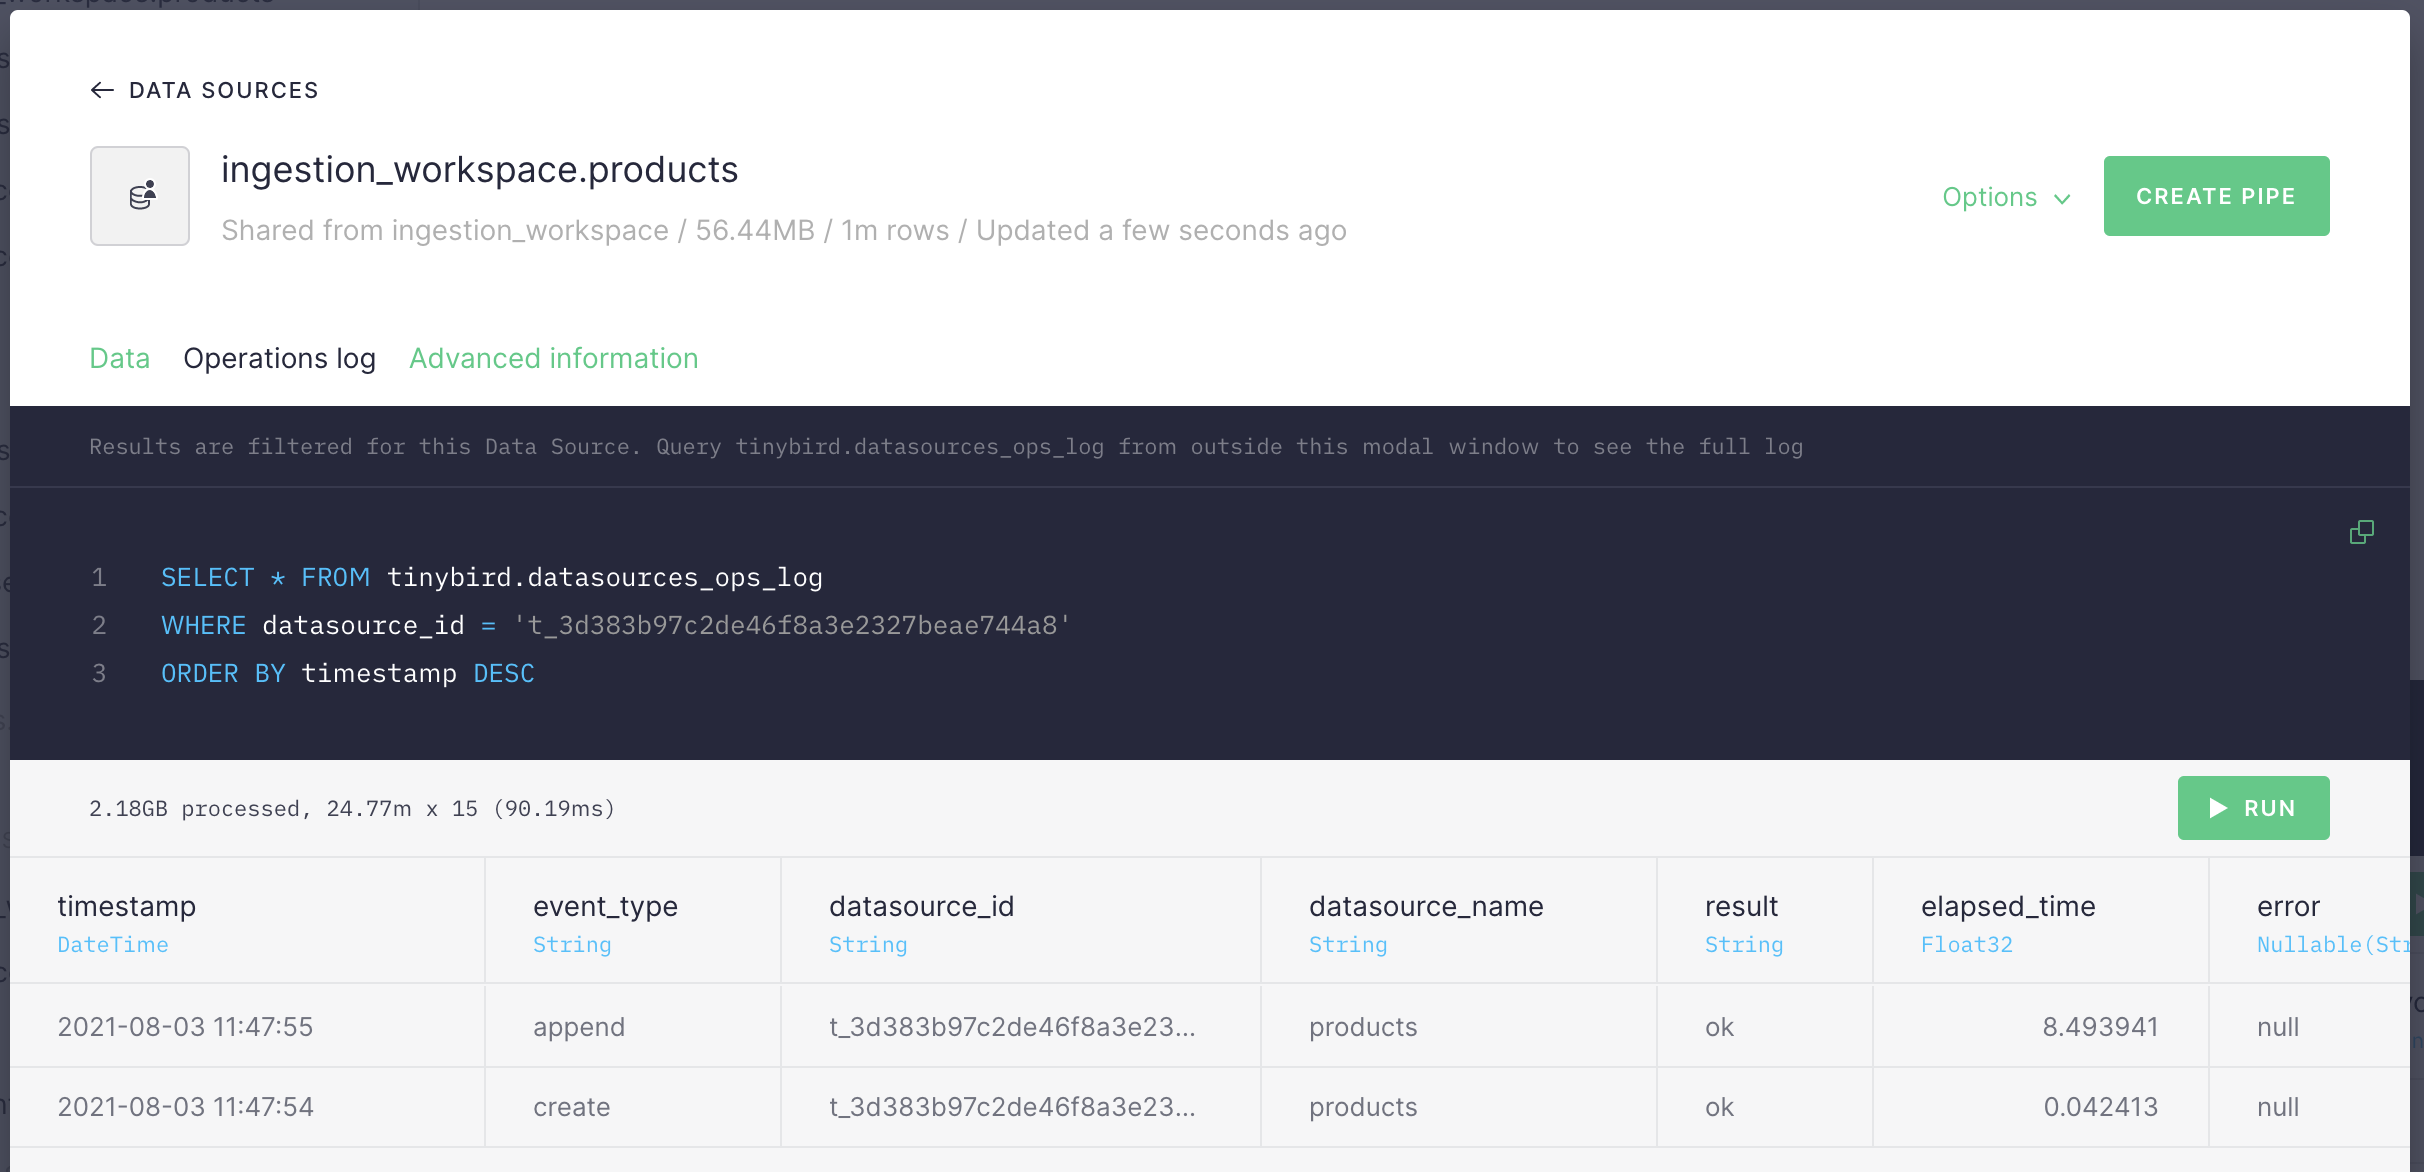
Task: Click the elapsed_time column header
Action: click(2007, 906)
